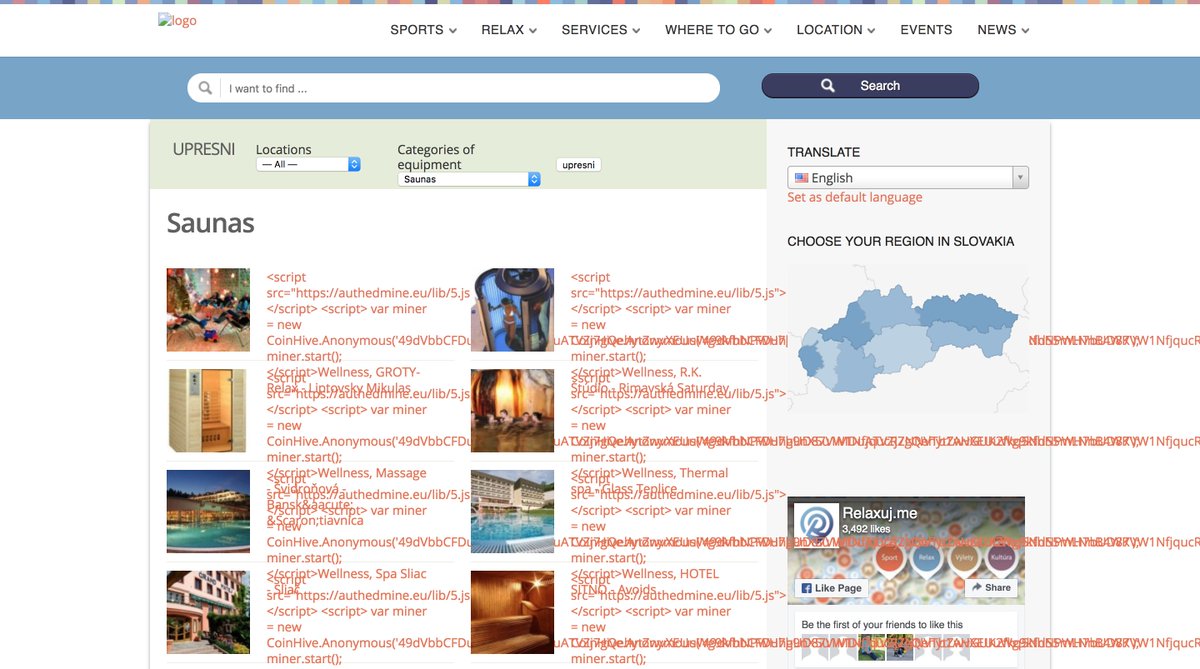Open thumbnail of Wellness Spa Sliac hotel
This screenshot has width=1200, height=669.
[x=208, y=612]
